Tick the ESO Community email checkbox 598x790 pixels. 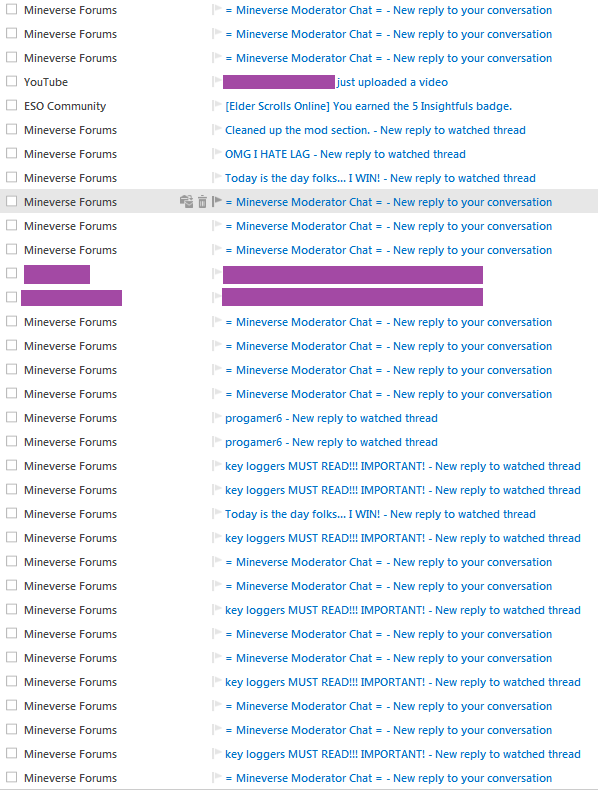tap(11, 105)
